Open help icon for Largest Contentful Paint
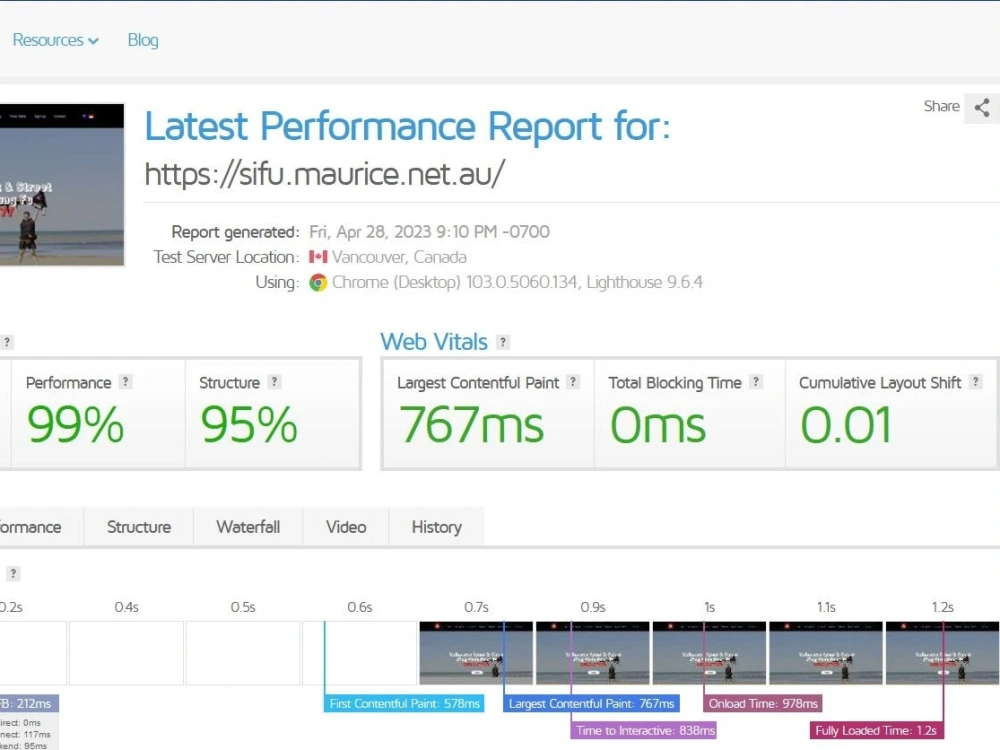 573,382
